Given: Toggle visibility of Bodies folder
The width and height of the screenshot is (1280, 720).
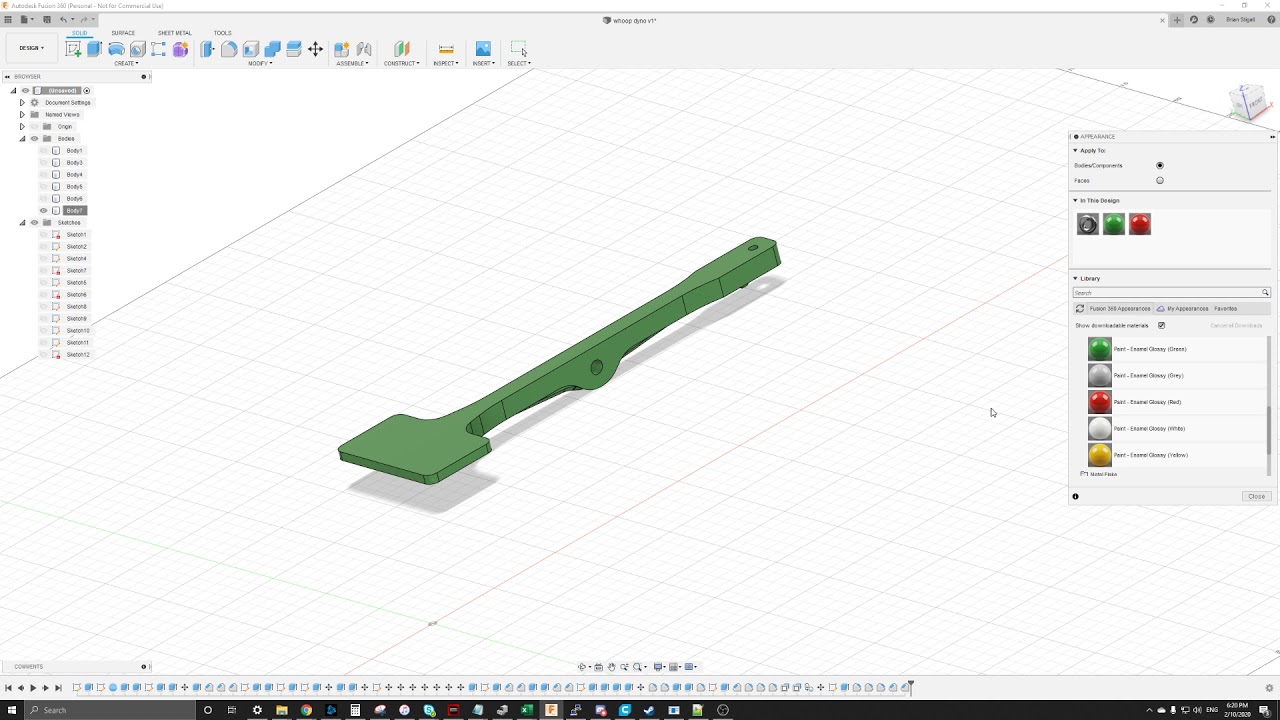Looking at the screenshot, I should point(34,139).
